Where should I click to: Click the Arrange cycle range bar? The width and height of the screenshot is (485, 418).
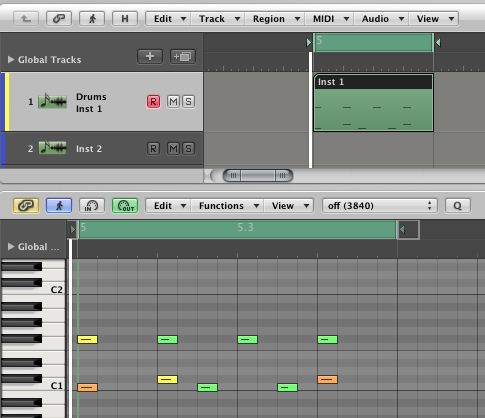click(x=373, y=42)
